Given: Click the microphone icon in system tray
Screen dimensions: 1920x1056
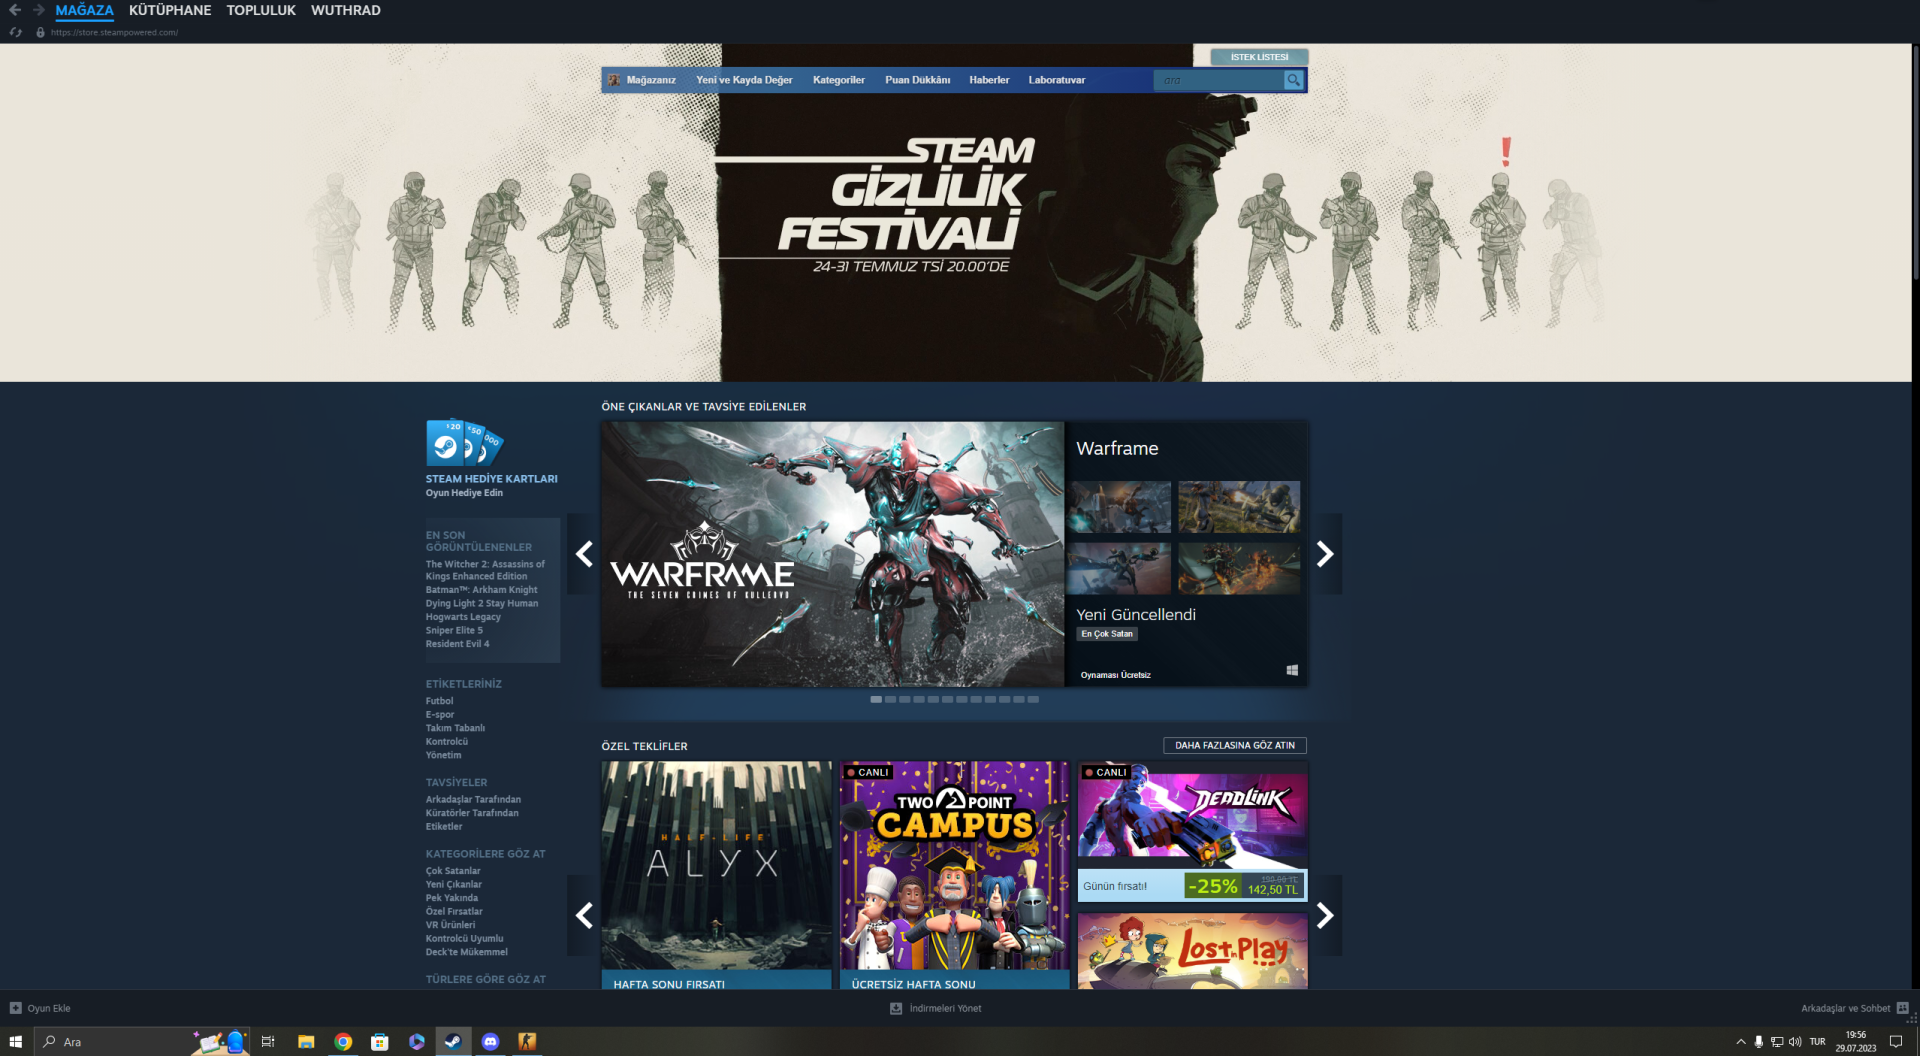Looking at the screenshot, I should point(1759,1042).
